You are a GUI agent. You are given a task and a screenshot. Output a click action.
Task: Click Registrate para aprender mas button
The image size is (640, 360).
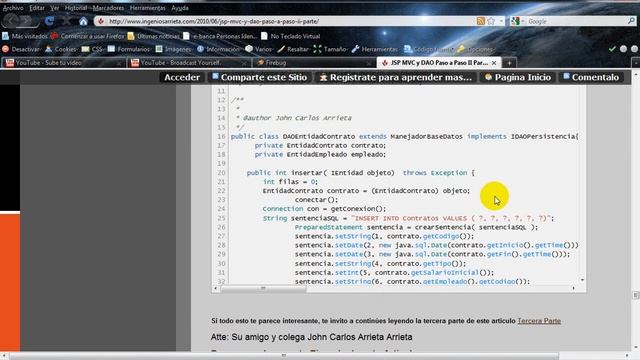point(396,77)
